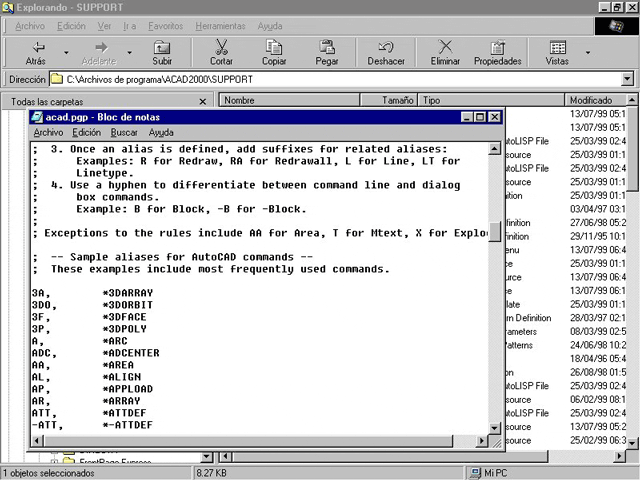Click the Subir up-folder icon
Image resolution: width=640 pixels, height=480 pixels.
click(x=162, y=47)
